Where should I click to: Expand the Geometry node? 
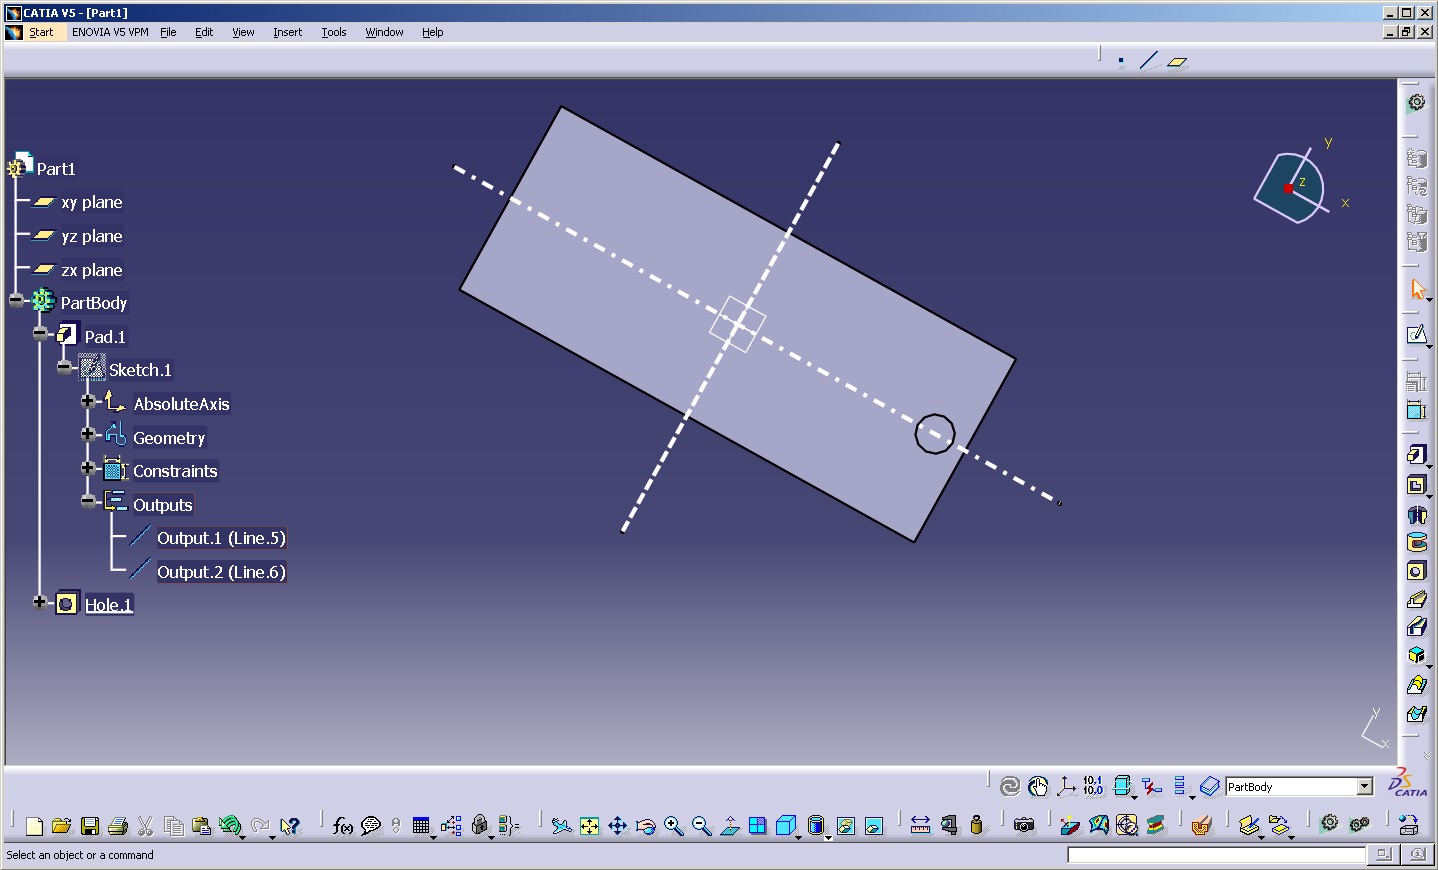88,434
